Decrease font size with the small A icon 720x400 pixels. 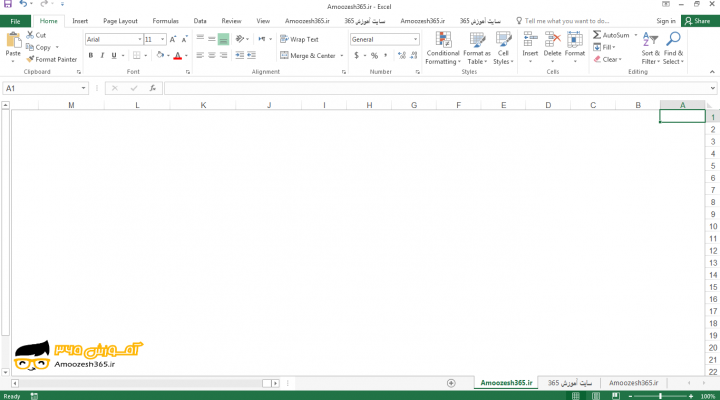[x=184, y=39]
